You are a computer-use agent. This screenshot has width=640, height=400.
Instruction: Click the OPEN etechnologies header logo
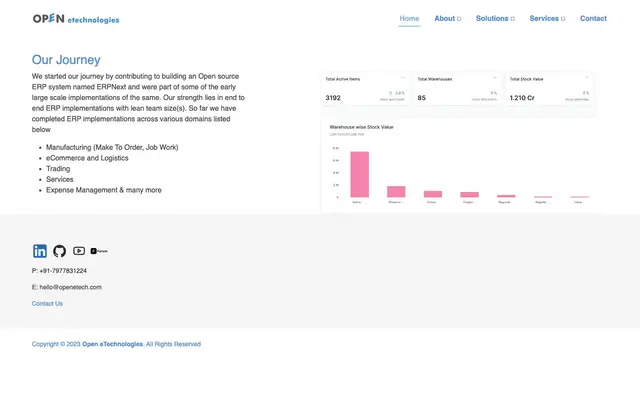[x=76, y=19]
